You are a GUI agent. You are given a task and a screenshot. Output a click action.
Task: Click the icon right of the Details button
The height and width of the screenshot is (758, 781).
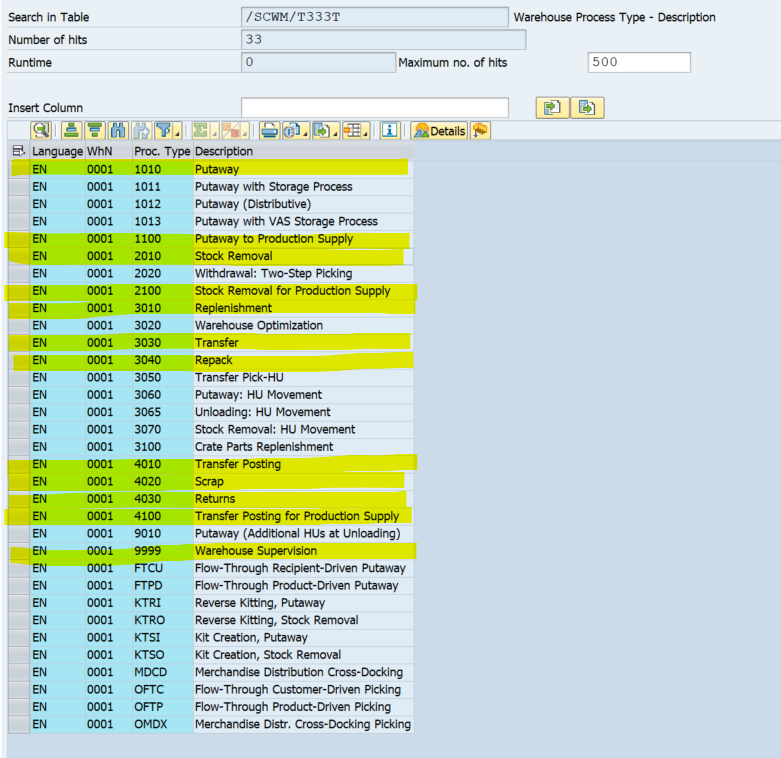480,131
